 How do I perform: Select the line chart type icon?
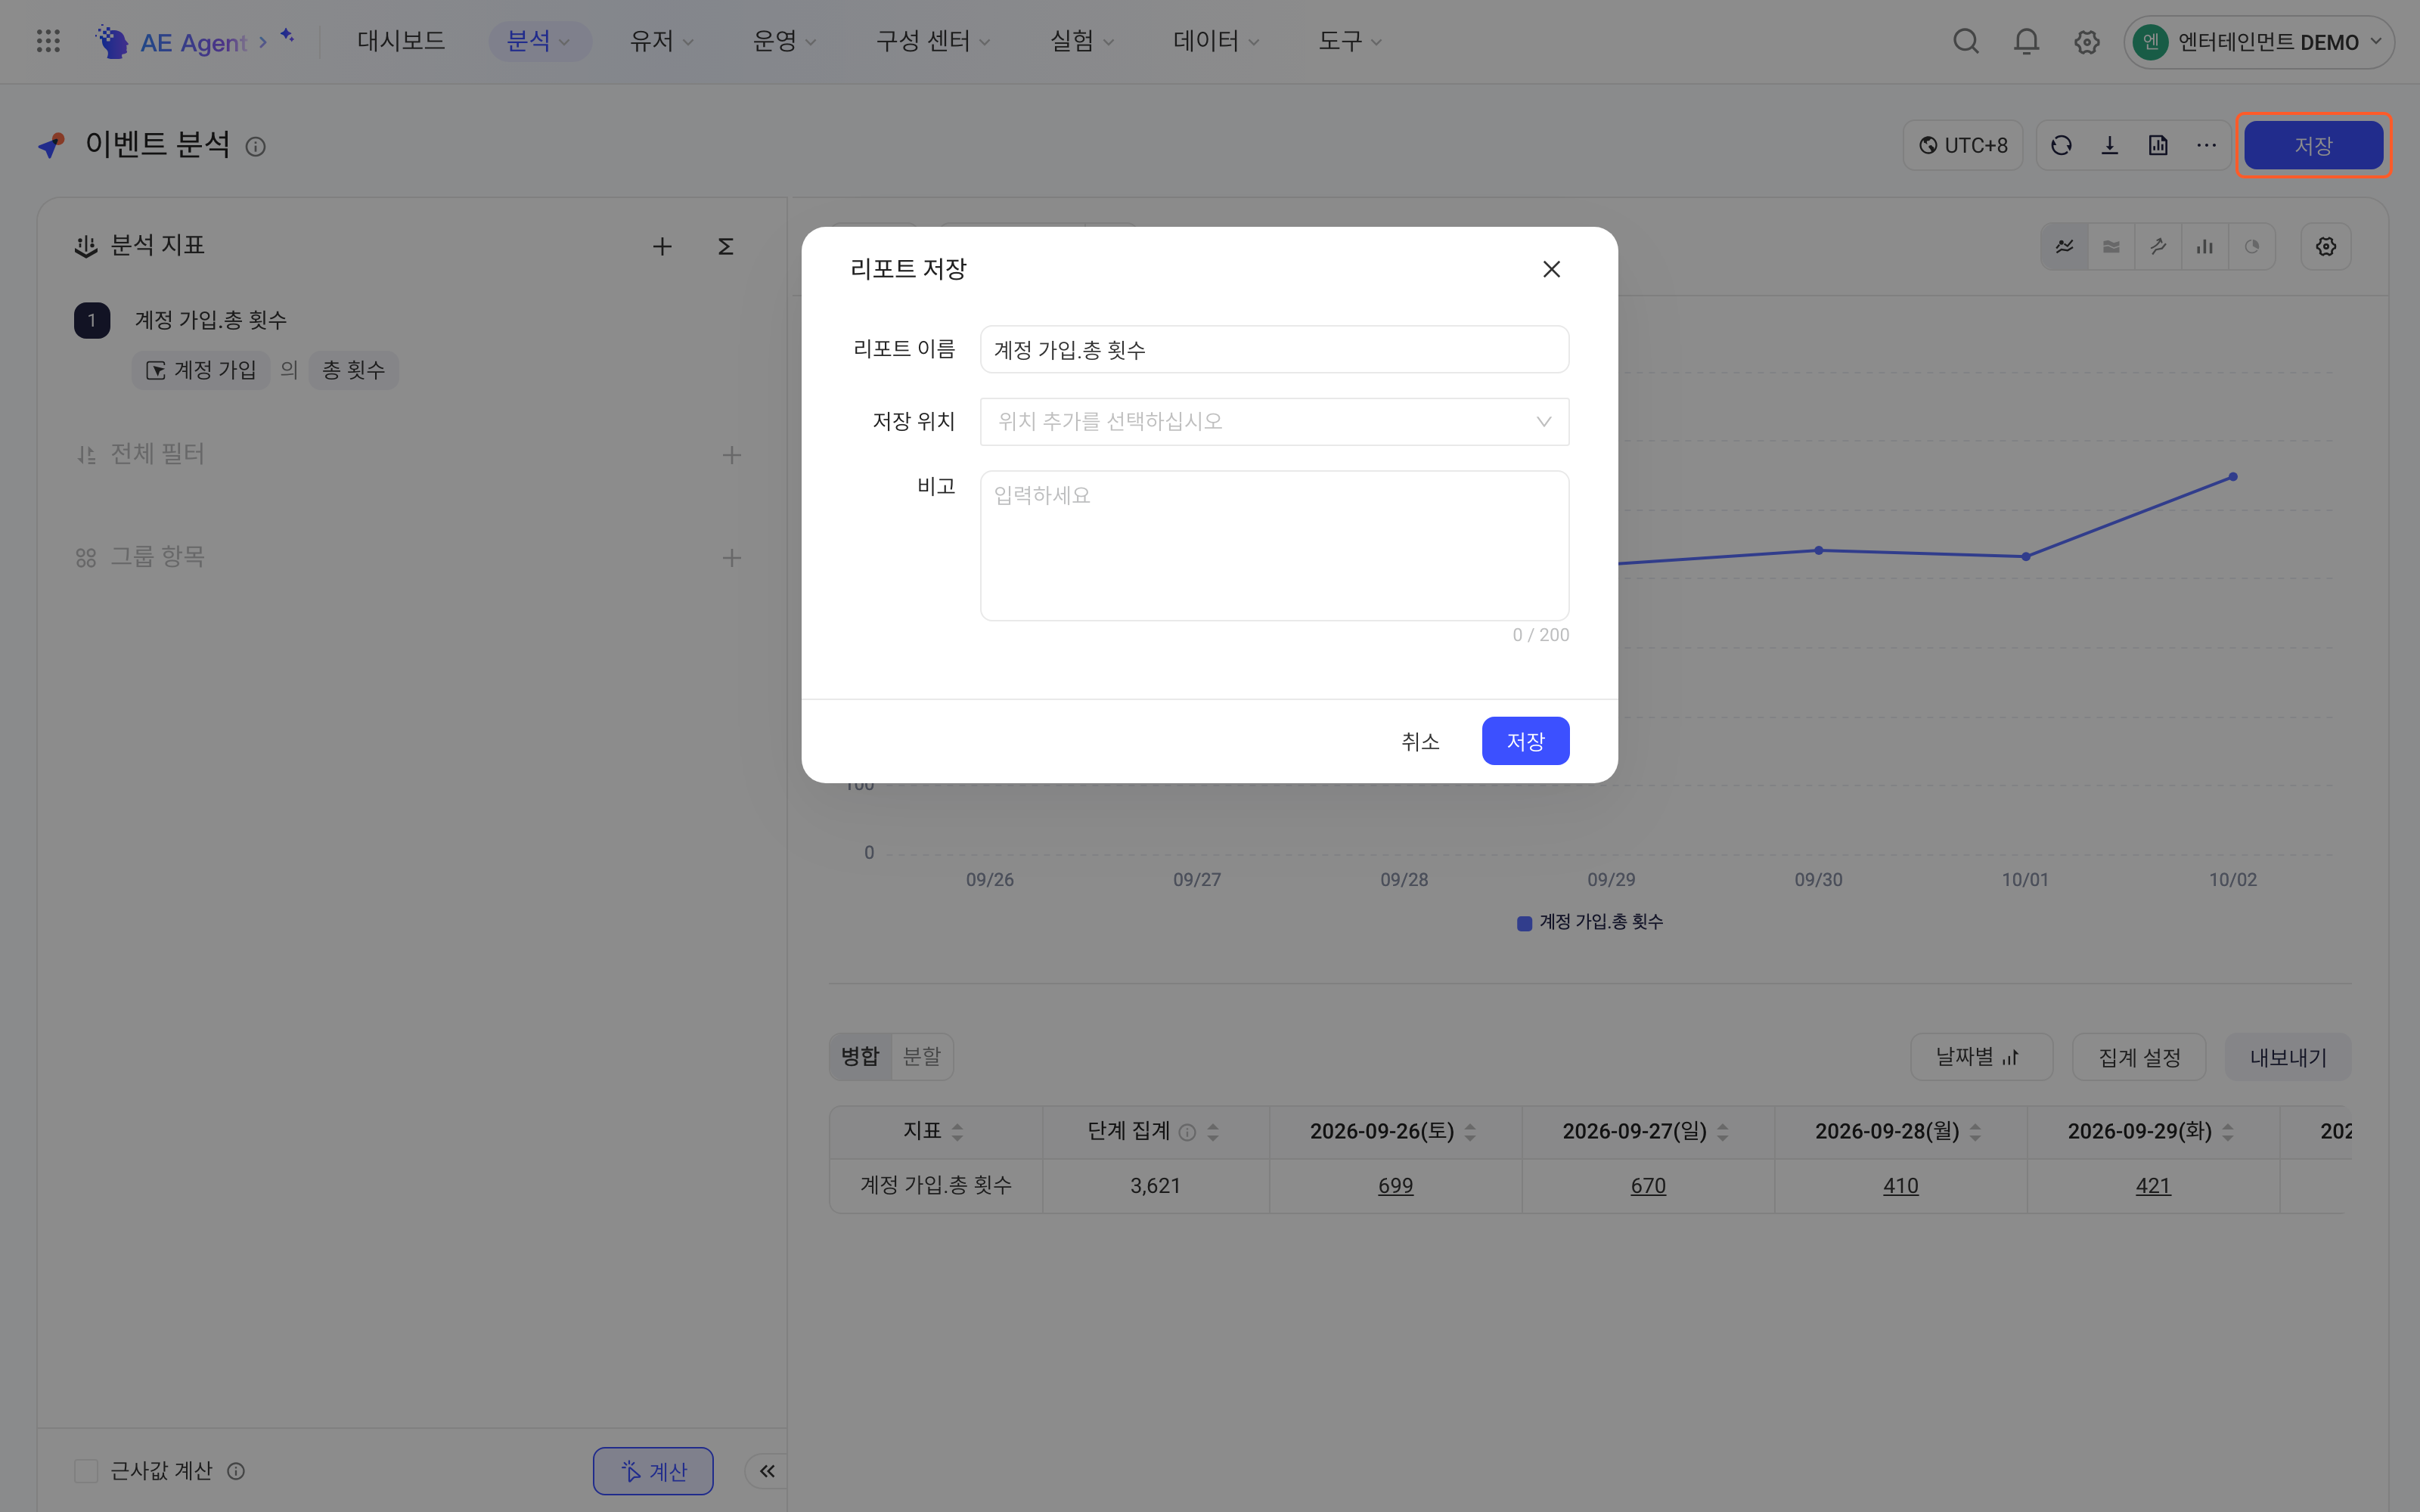2064,247
